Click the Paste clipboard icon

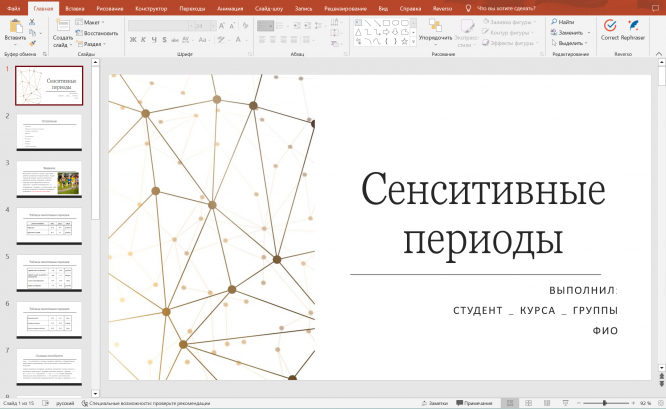coord(15,25)
